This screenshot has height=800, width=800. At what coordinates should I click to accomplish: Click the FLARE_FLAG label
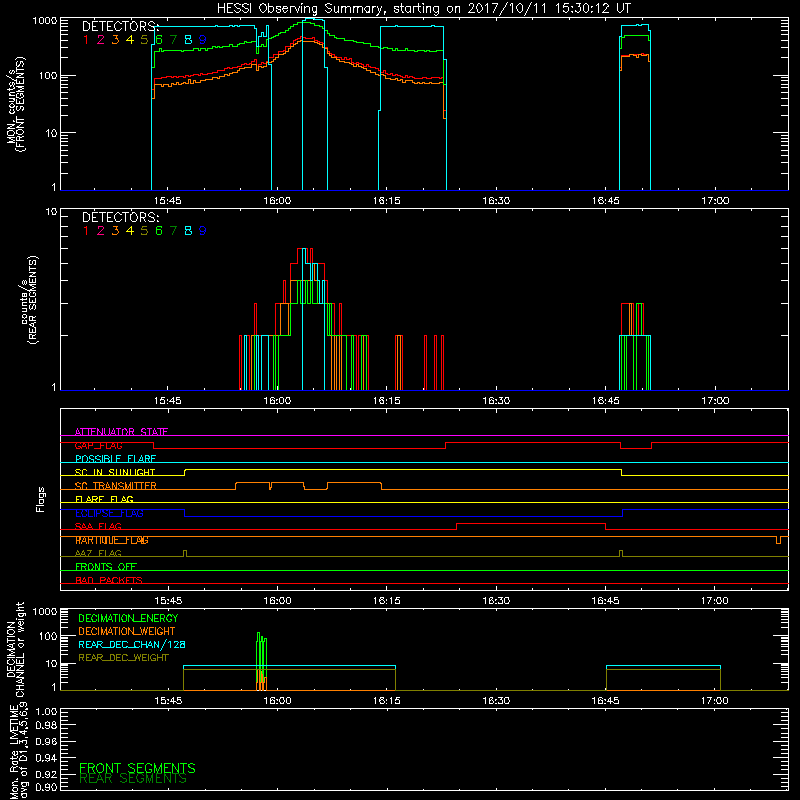click(x=104, y=499)
